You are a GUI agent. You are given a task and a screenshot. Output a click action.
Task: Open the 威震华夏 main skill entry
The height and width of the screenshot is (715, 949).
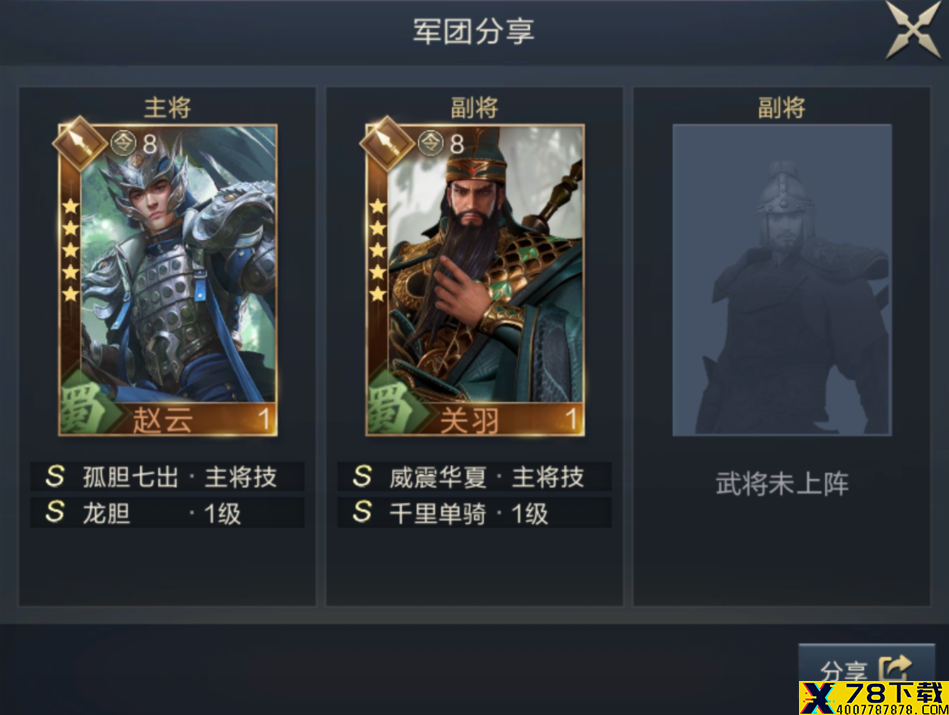pyautogui.click(x=474, y=476)
